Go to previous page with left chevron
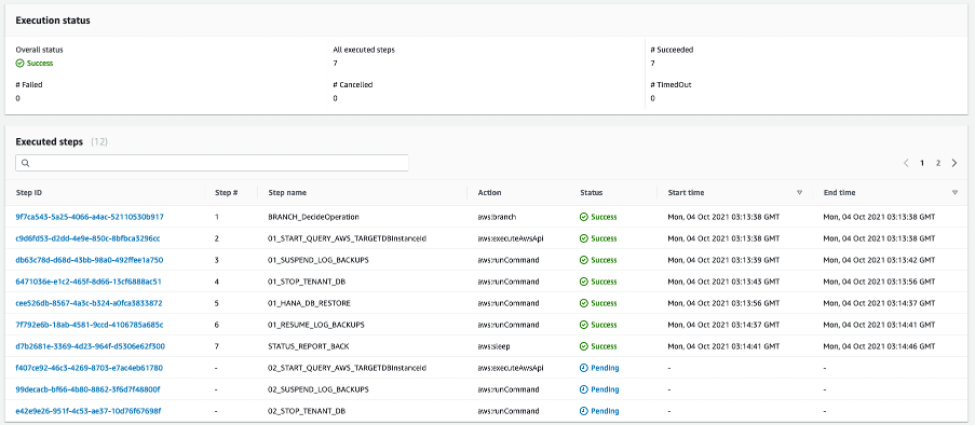977x427 pixels. pyautogui.click(x=906, y=163)
